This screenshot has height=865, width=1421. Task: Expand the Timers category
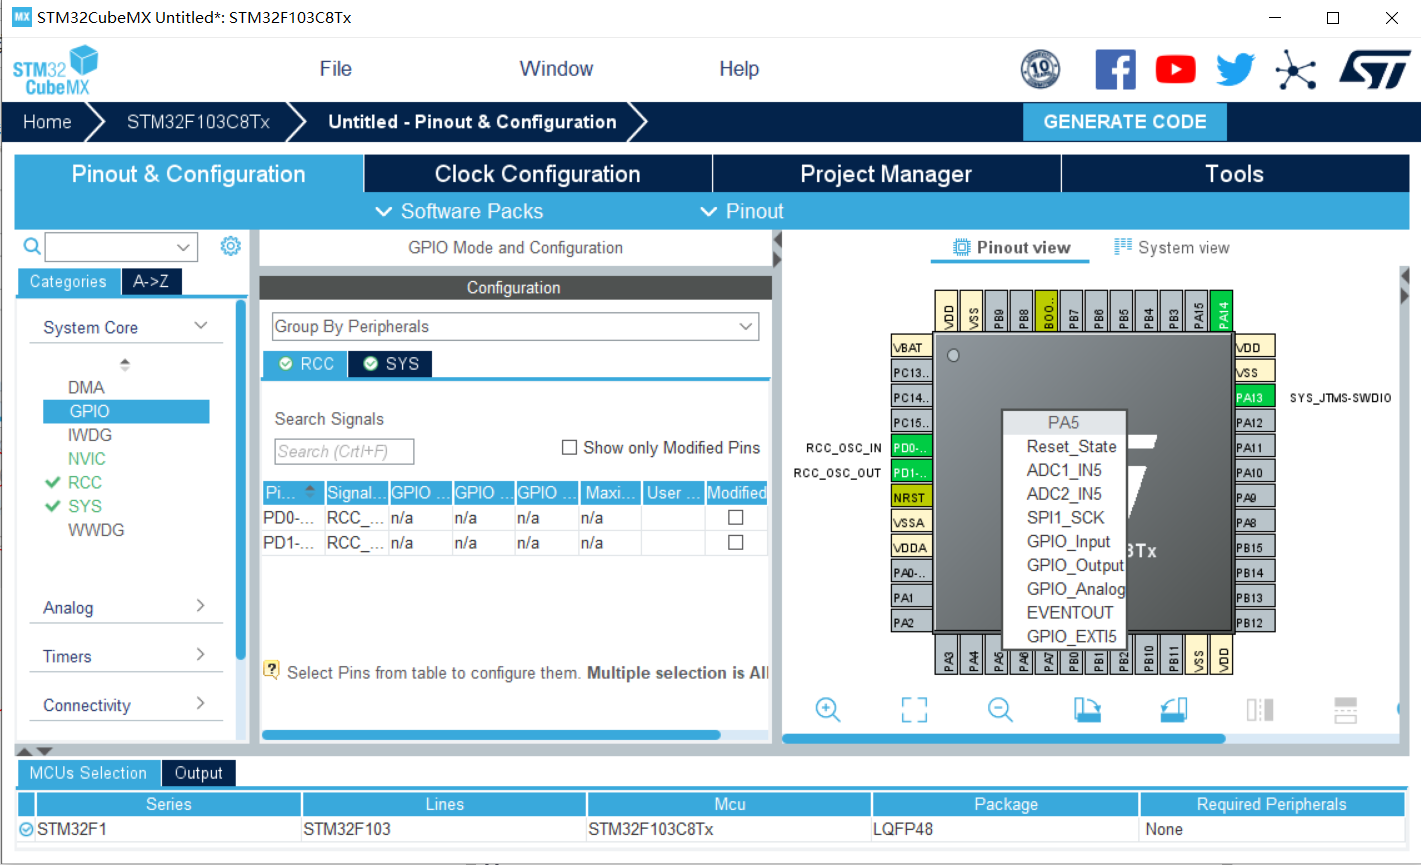[x=200, y=655]
